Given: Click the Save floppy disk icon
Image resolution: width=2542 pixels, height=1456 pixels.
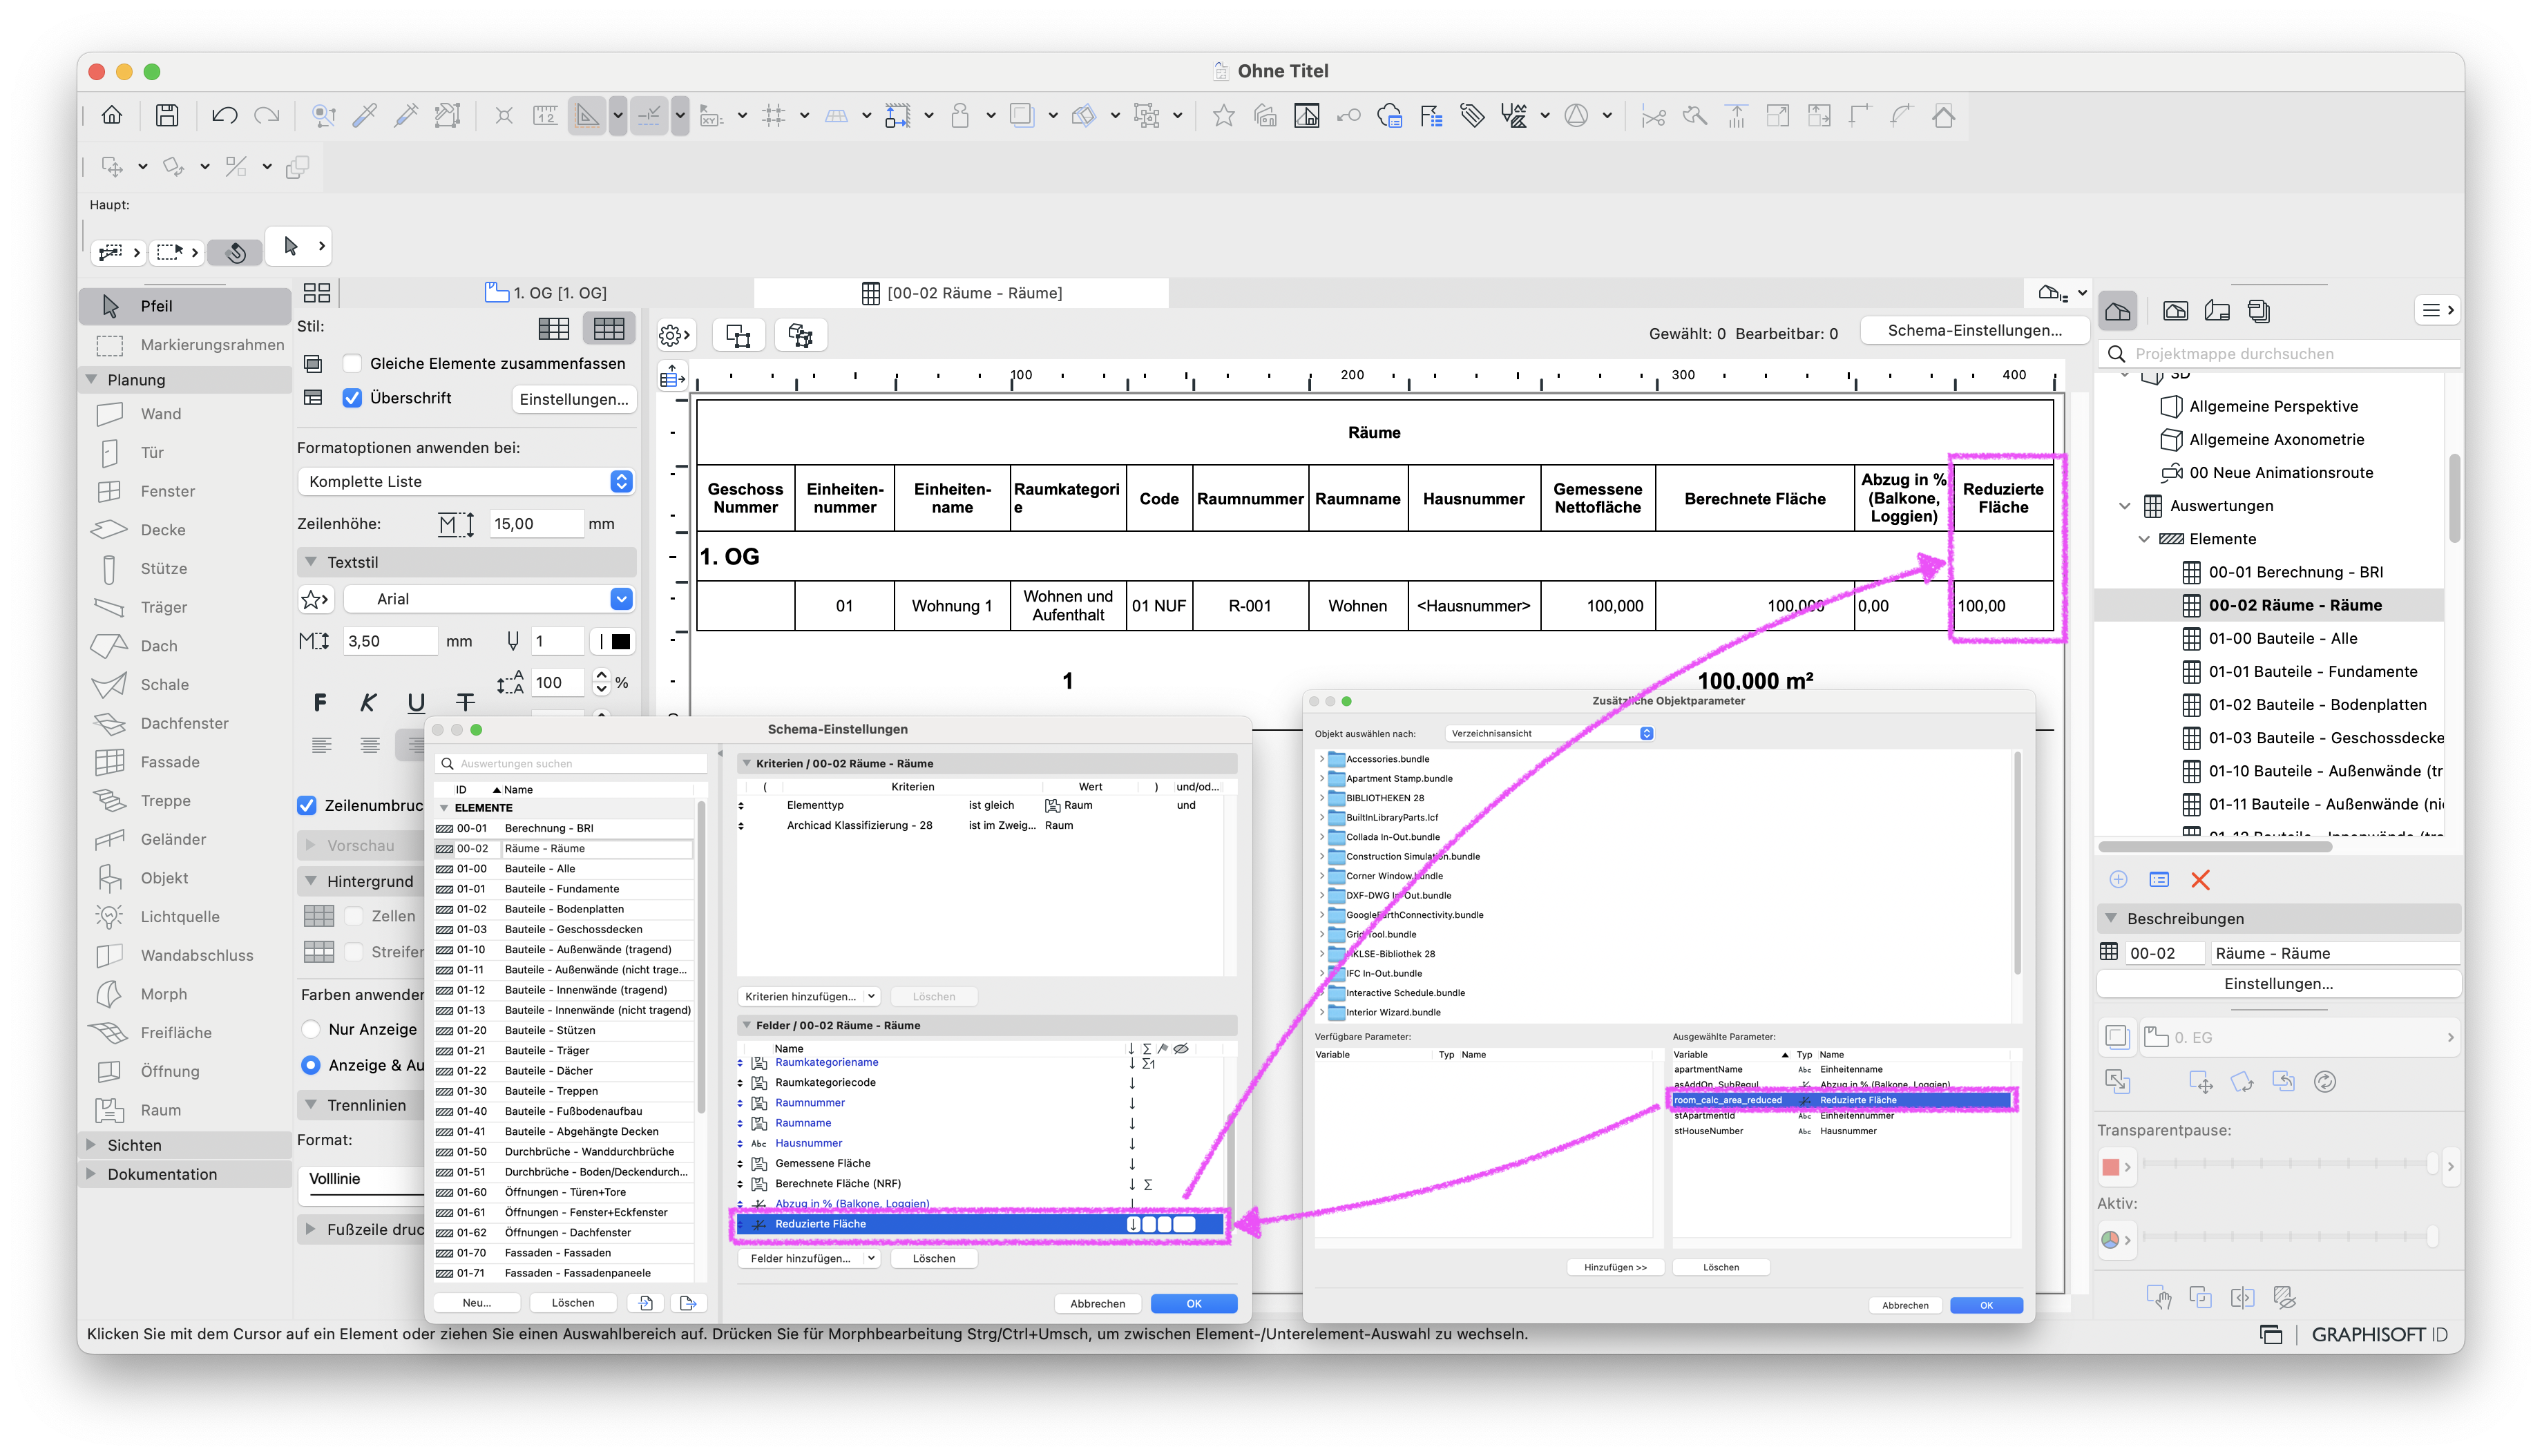Looking at the screenshot, I should coord(167,116).
